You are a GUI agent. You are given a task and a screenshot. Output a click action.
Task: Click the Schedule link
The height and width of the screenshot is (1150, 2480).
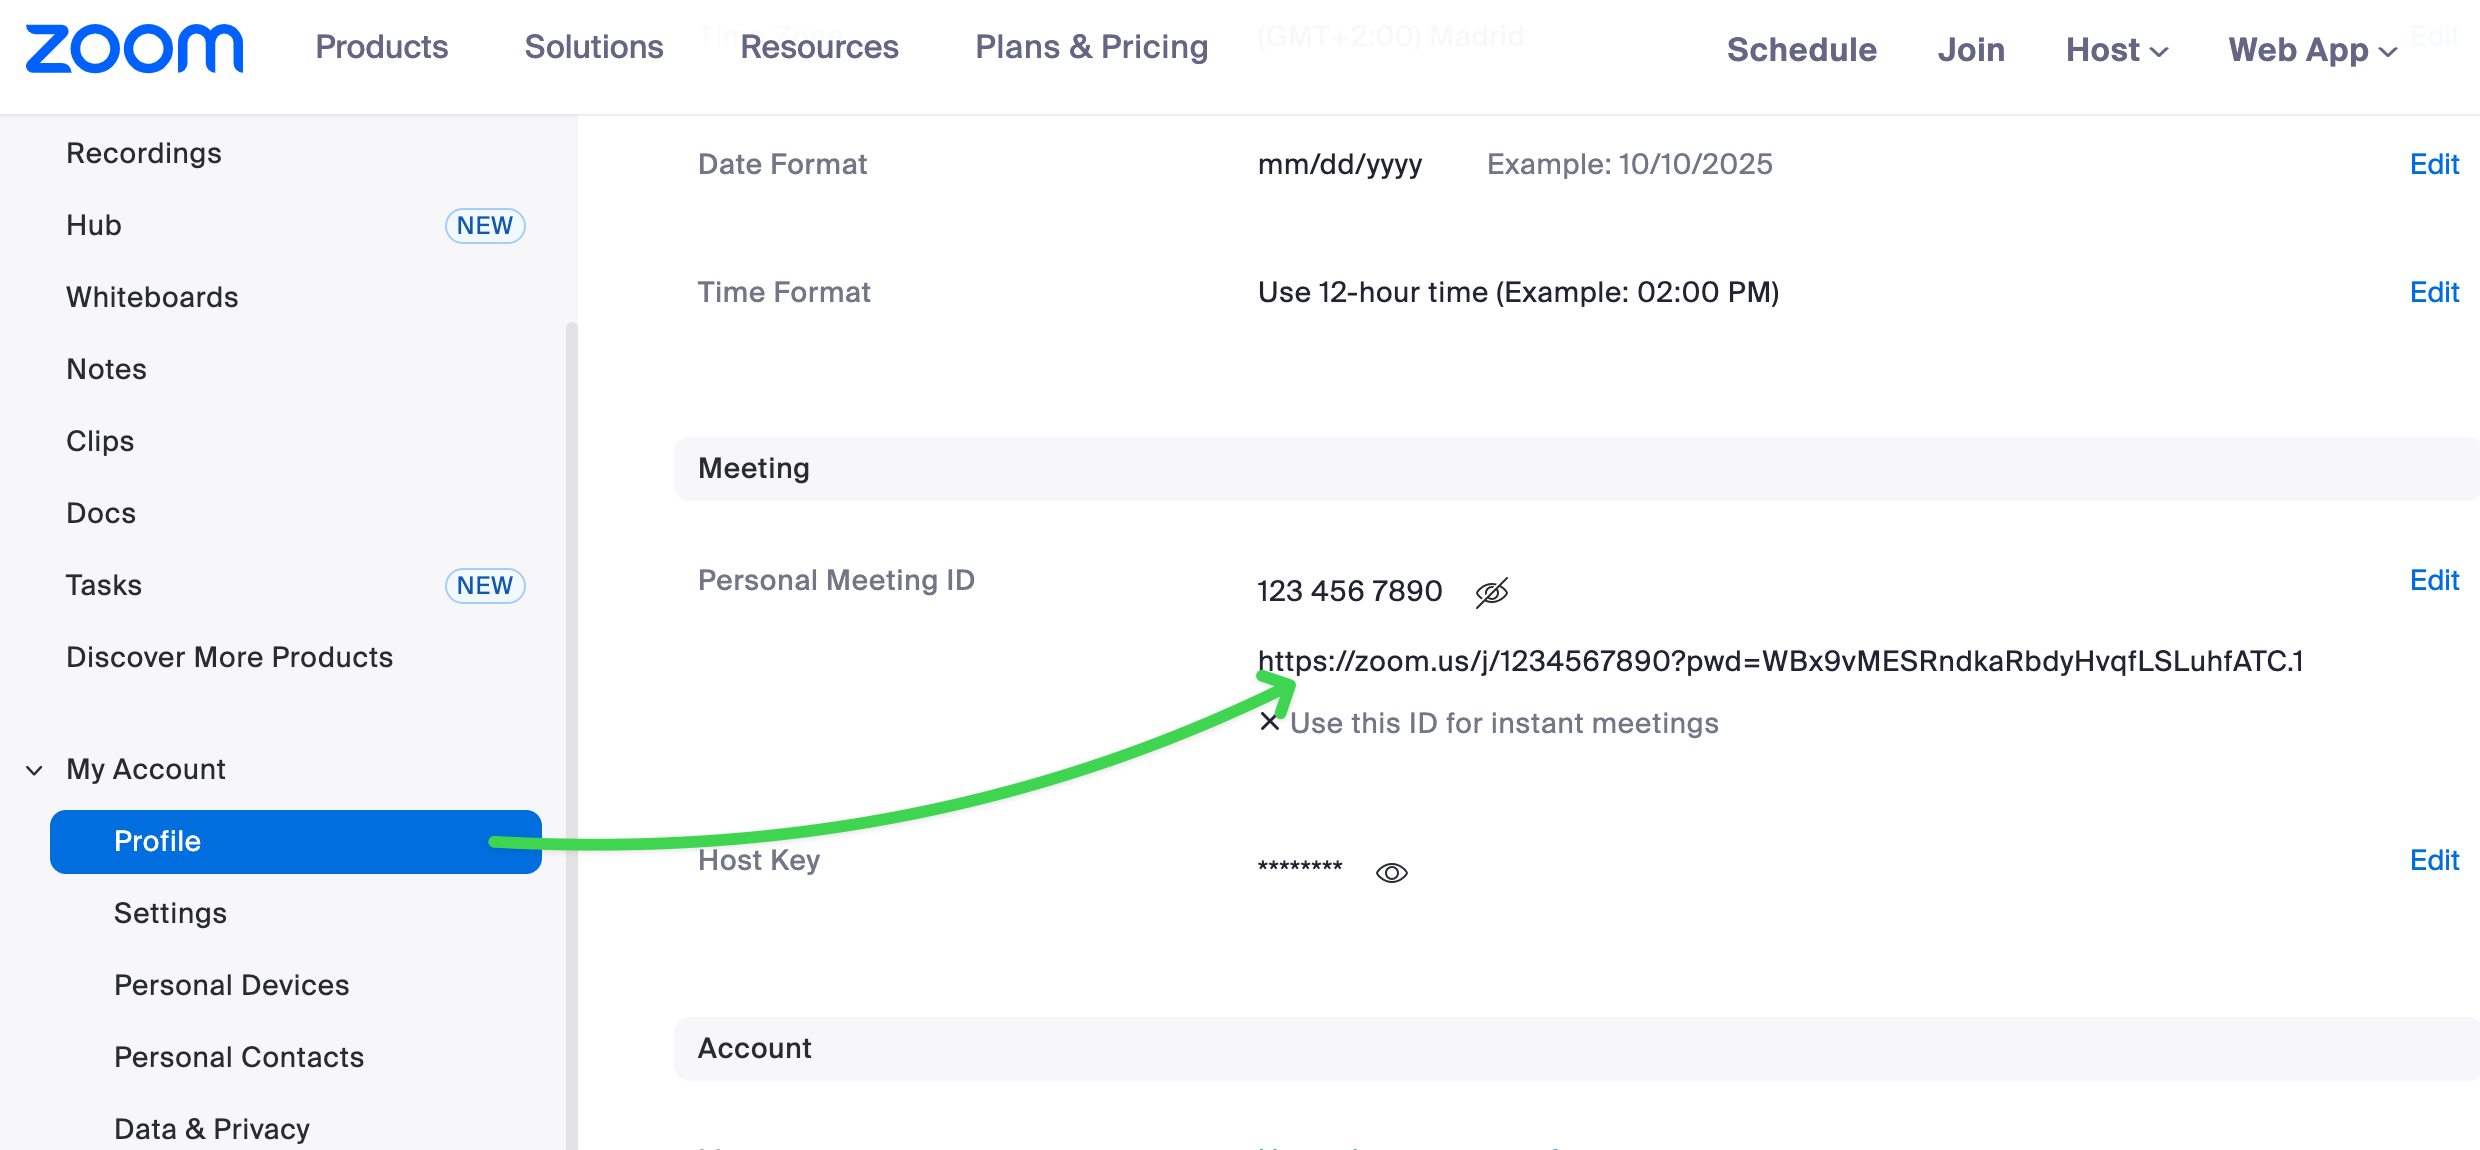click(x=1801, y=50)
